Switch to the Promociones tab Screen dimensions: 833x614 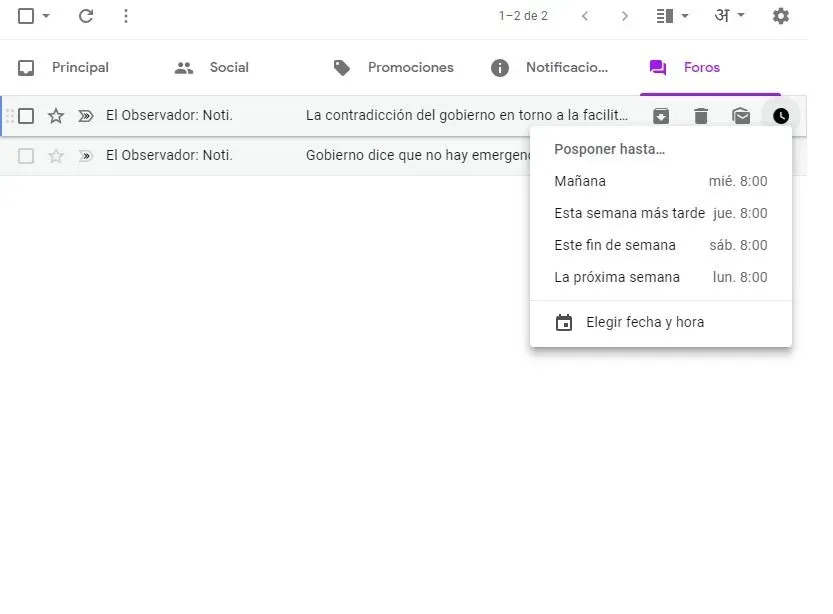click(x=393, y=68)
